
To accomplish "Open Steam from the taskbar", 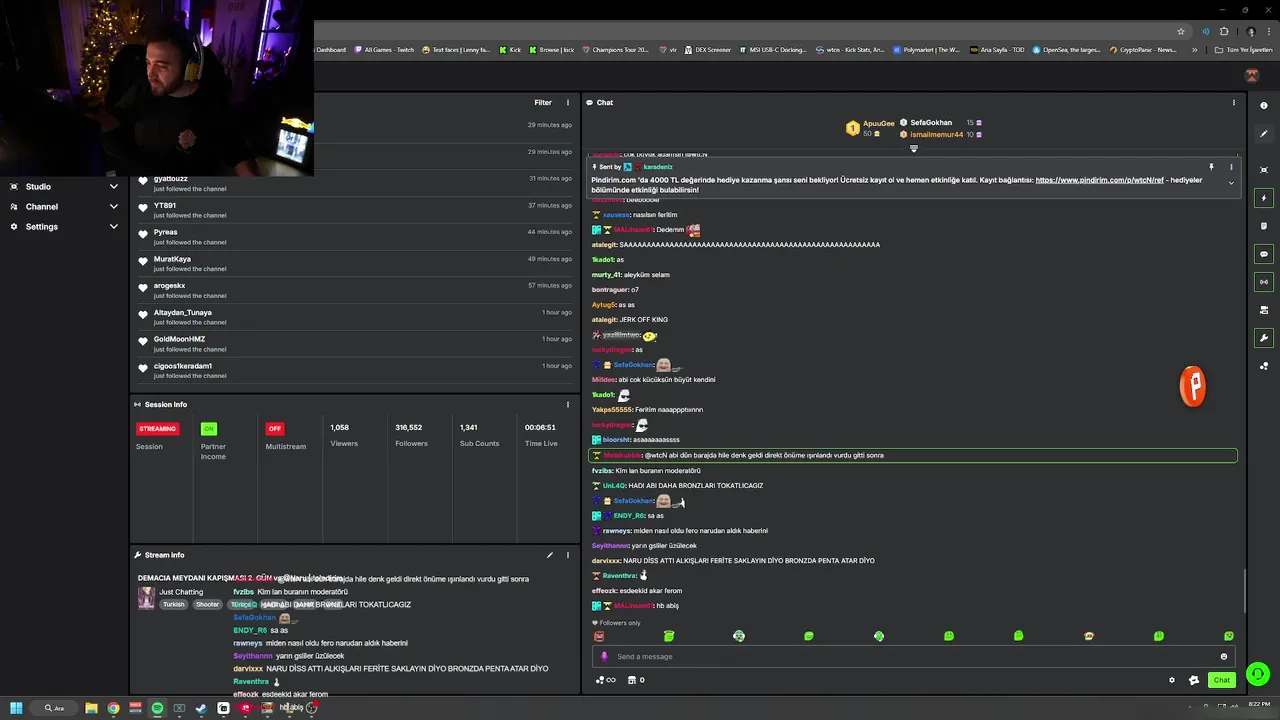I will (x=201, y=708).
